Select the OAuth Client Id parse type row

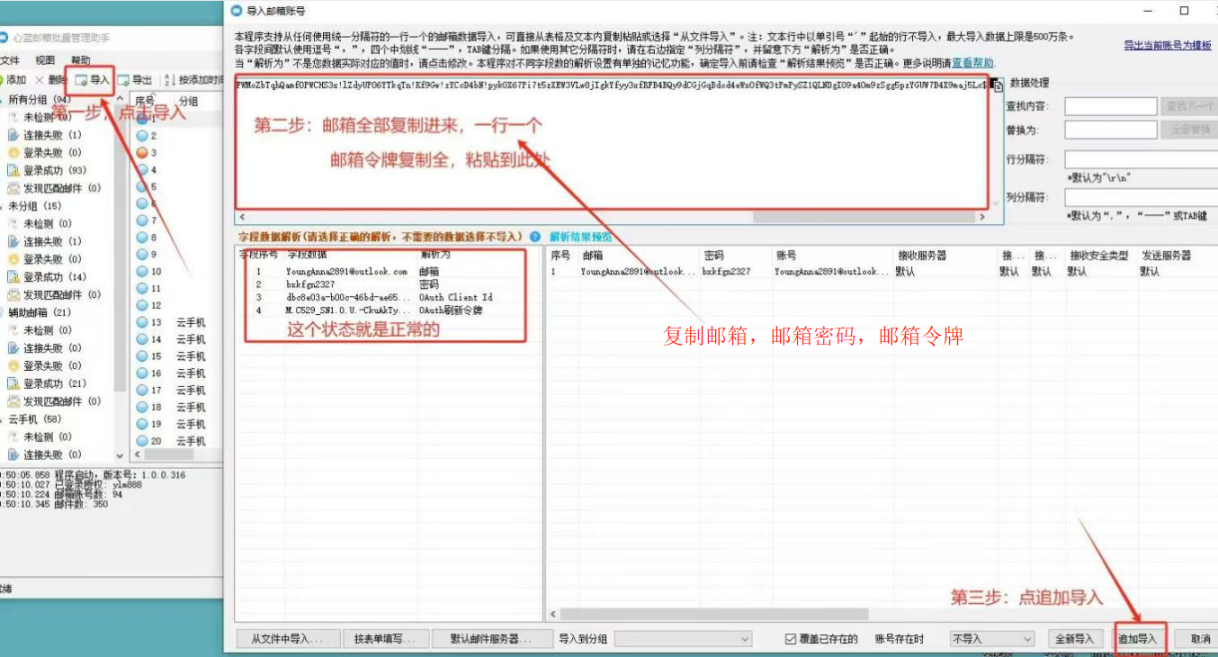click(x=455, y=297)
